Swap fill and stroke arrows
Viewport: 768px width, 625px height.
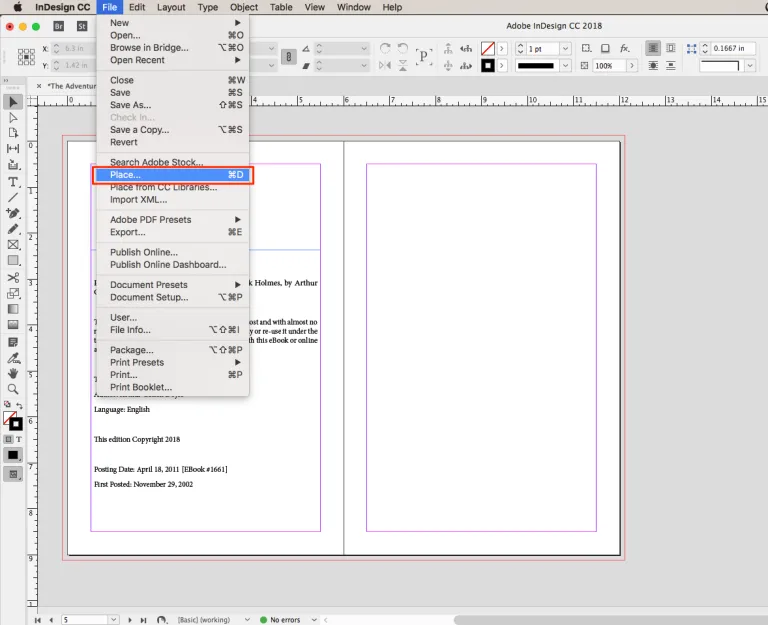(20, 405)
